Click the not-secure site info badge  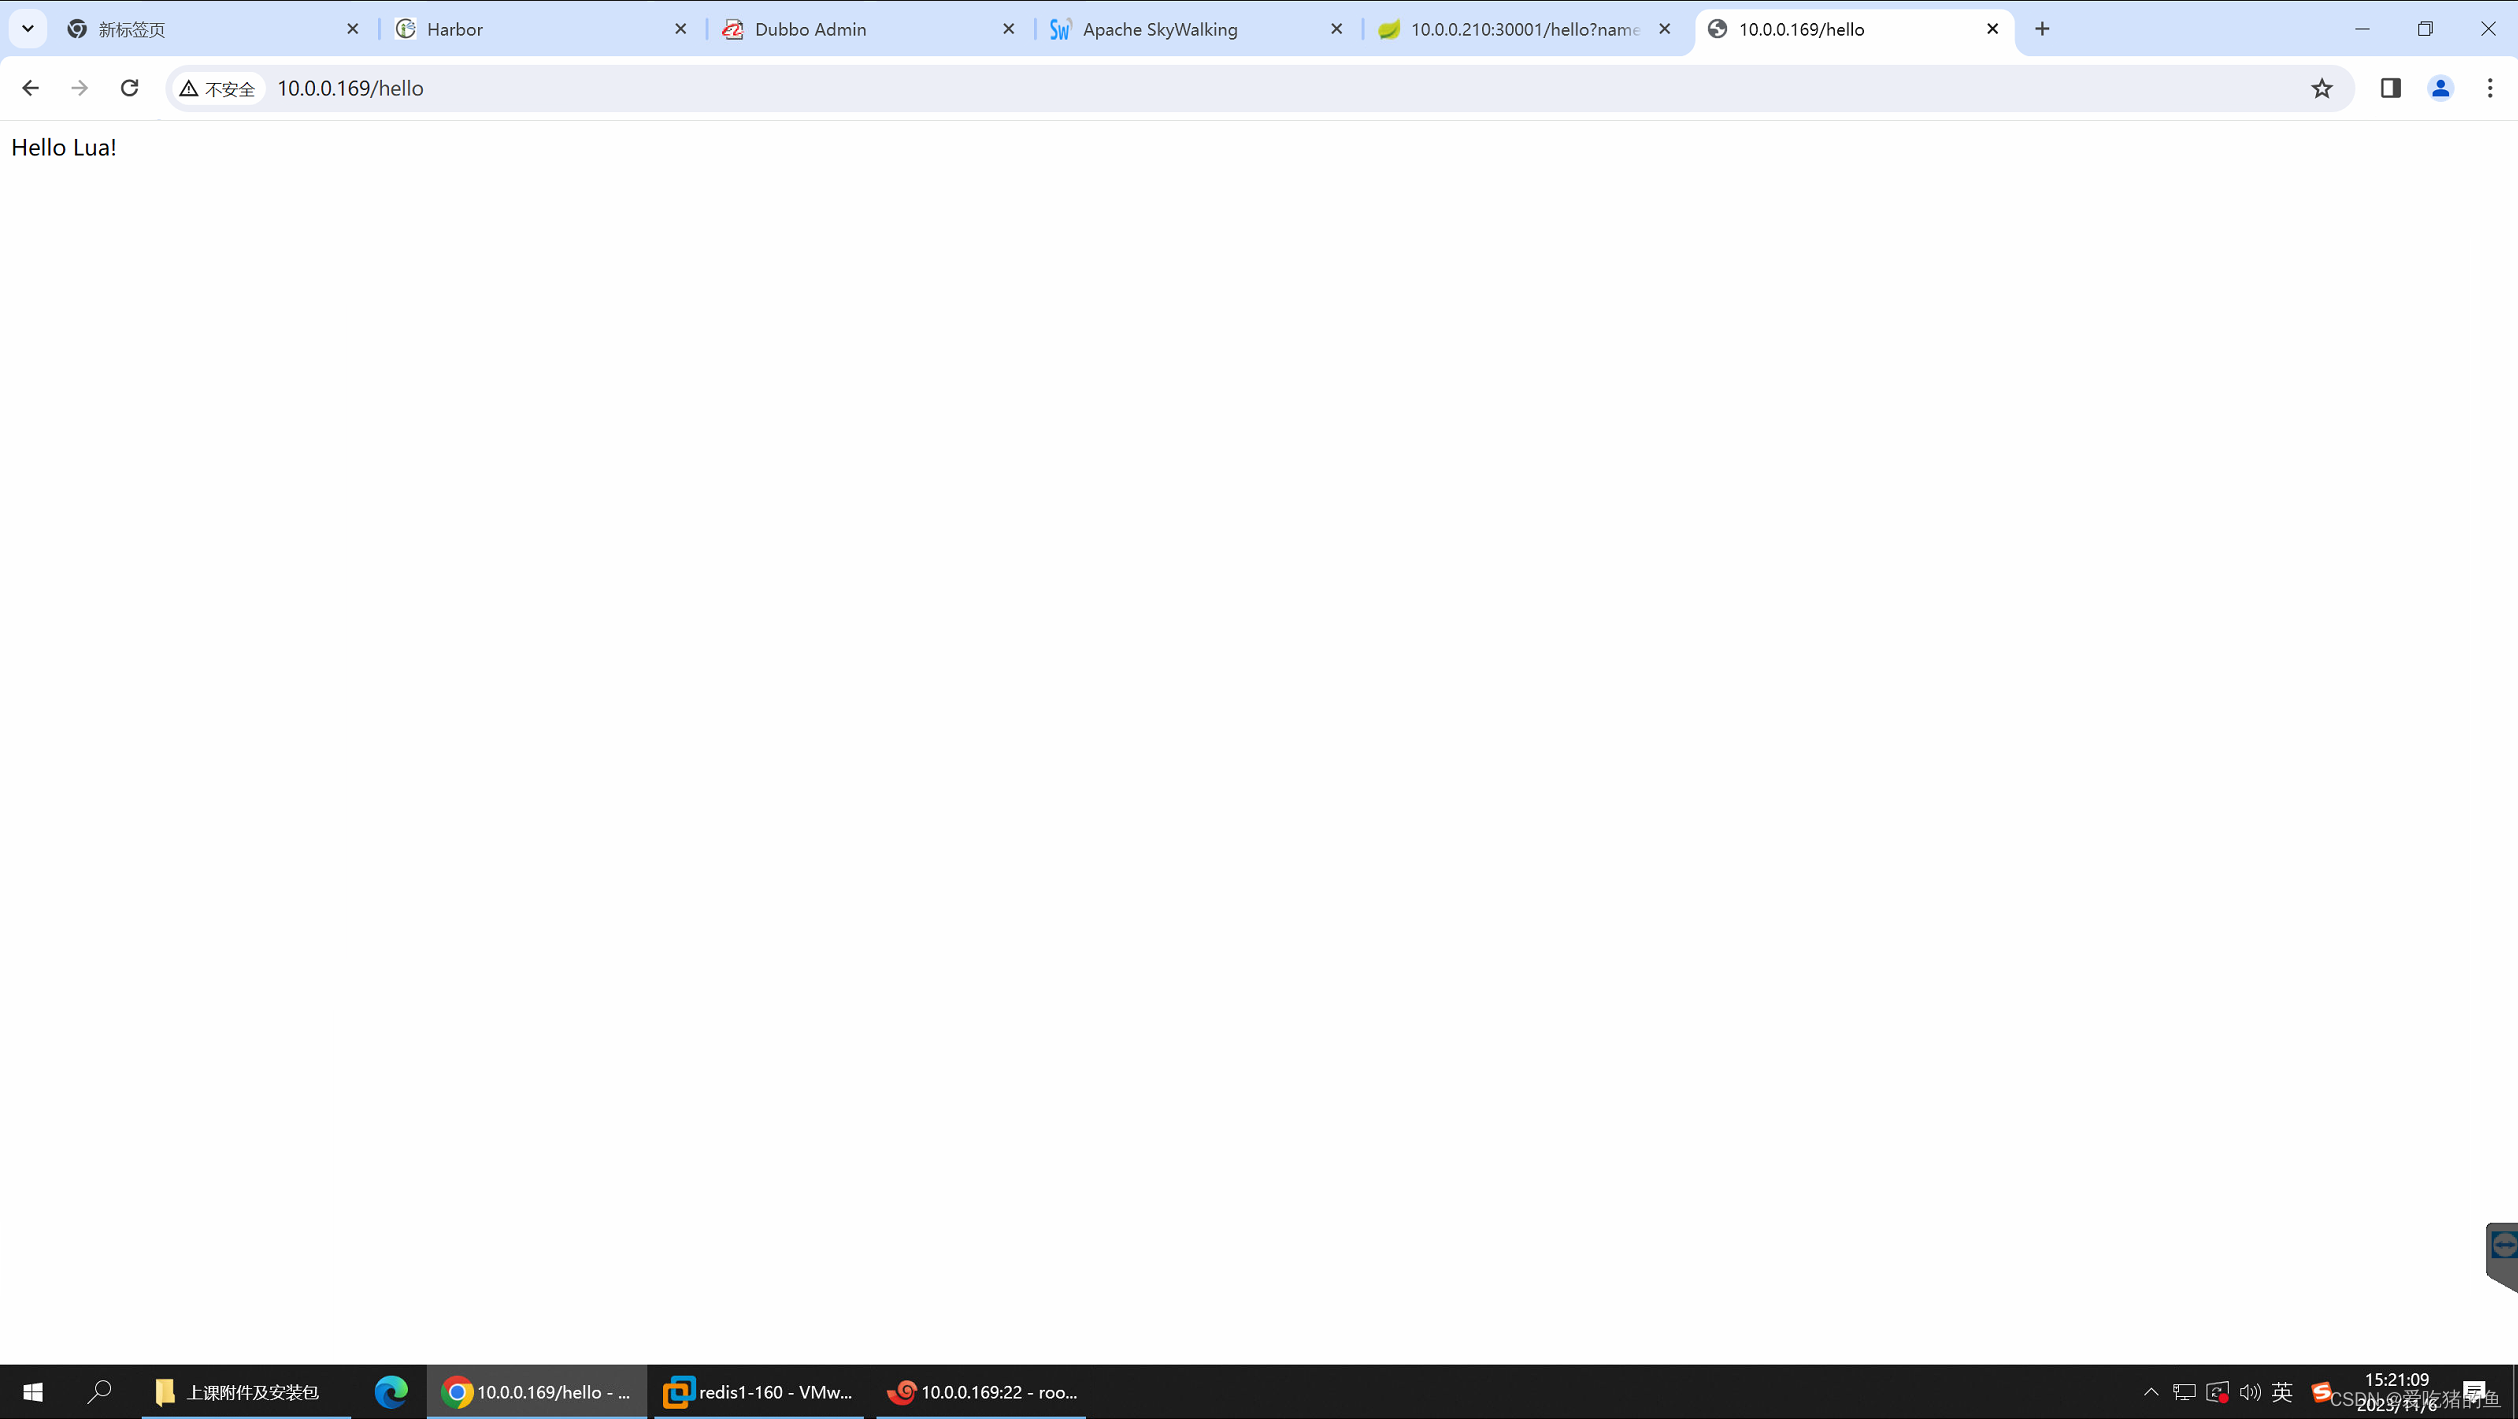pos(217,89)
